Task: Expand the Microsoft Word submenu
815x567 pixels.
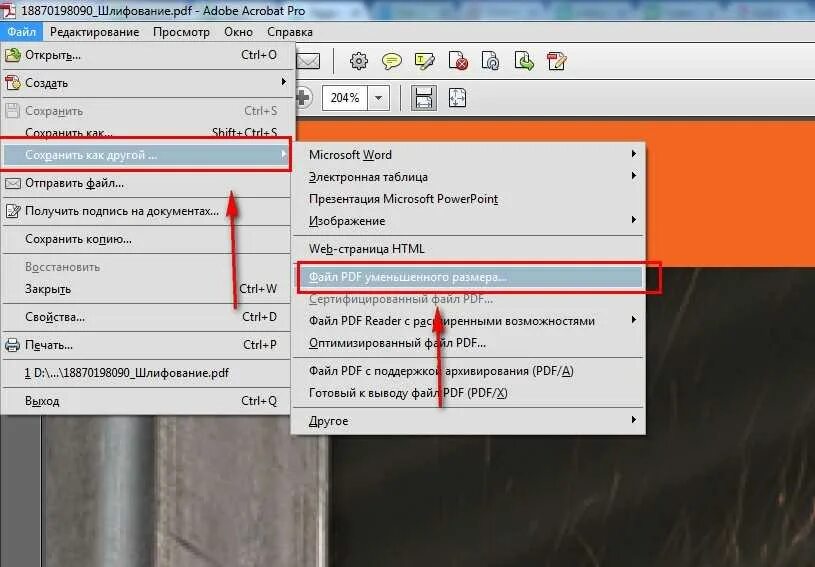Action: pos(469,155)
